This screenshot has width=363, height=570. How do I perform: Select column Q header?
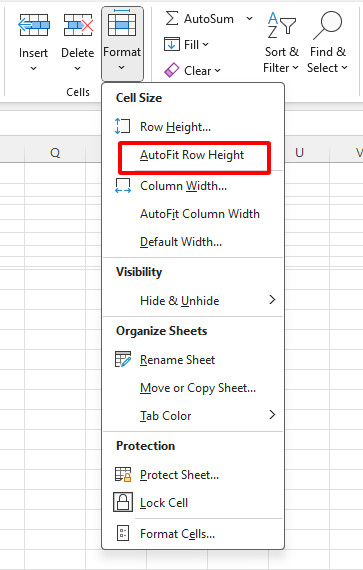click(x=55, y=153)
